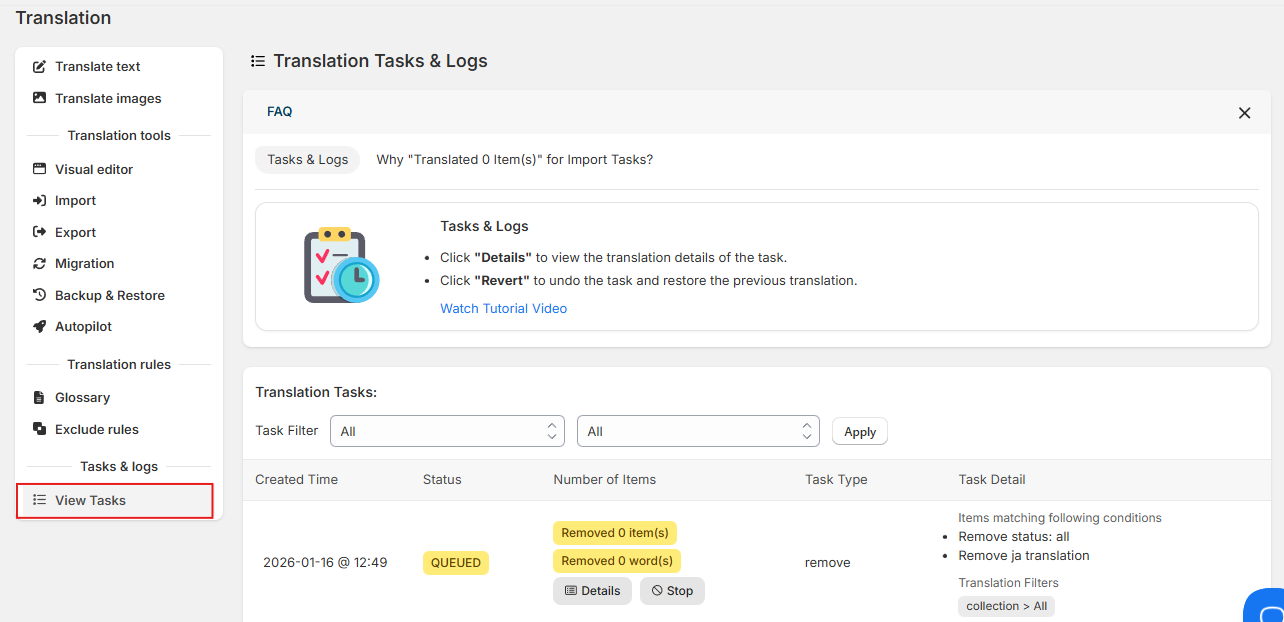This screenshot has height=622, width=1284.
Task: Click the Export arrow icon
Action: 40,232
